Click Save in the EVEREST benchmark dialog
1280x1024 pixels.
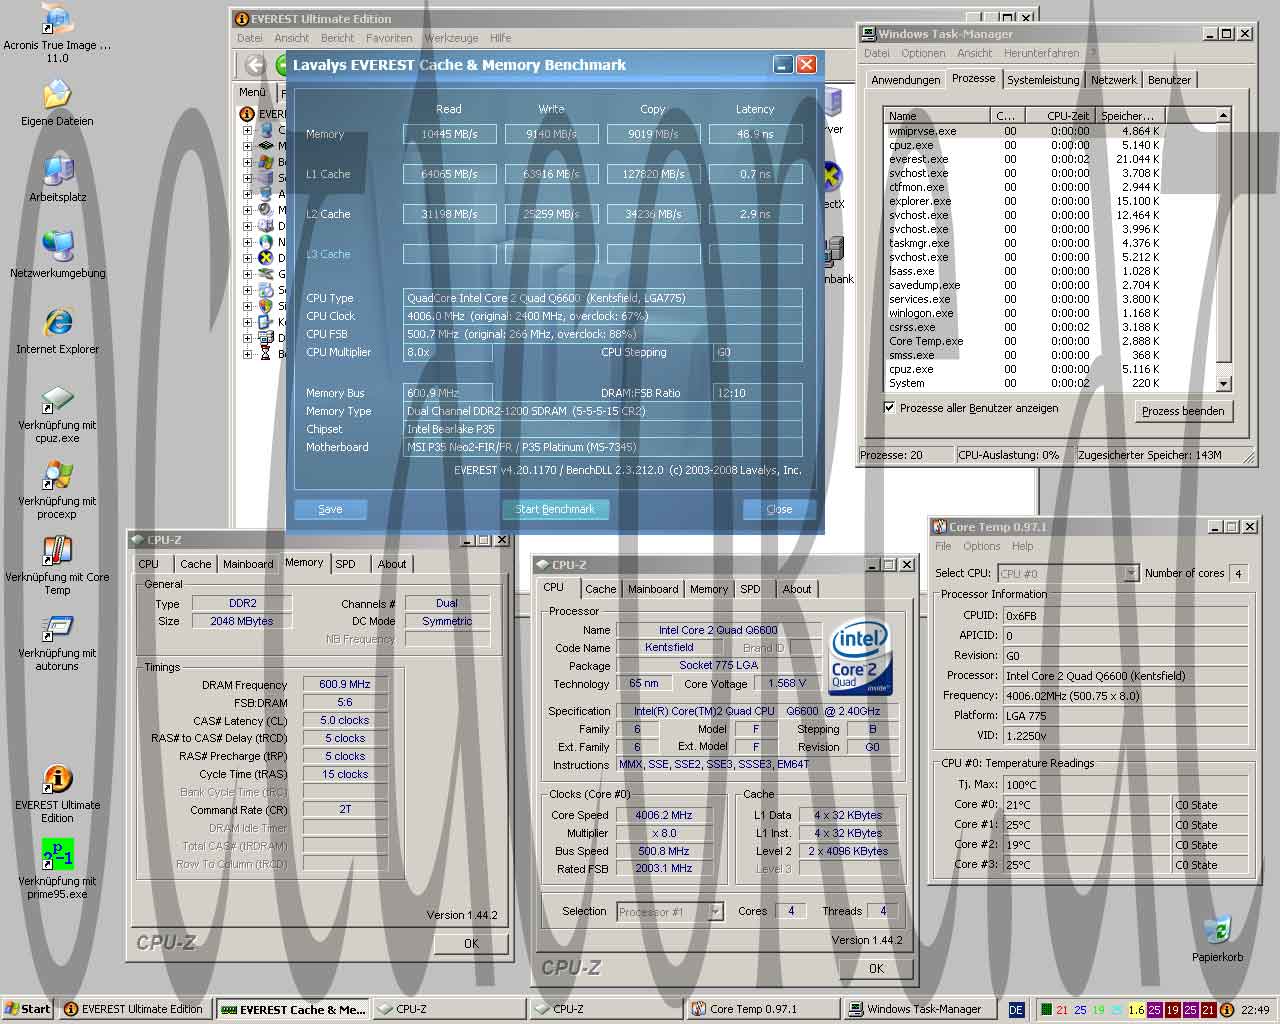point(330,509)
